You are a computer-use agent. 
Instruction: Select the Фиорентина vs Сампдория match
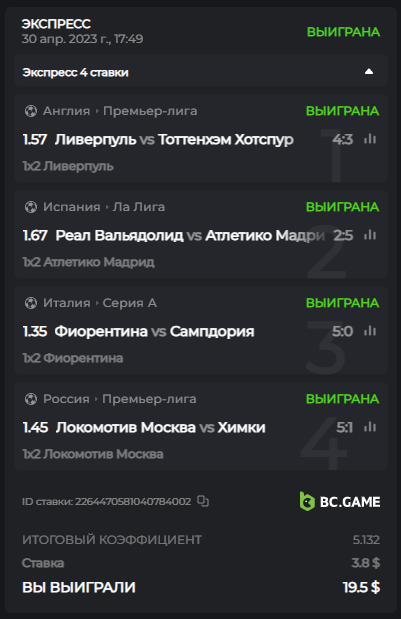pos(154,331)
